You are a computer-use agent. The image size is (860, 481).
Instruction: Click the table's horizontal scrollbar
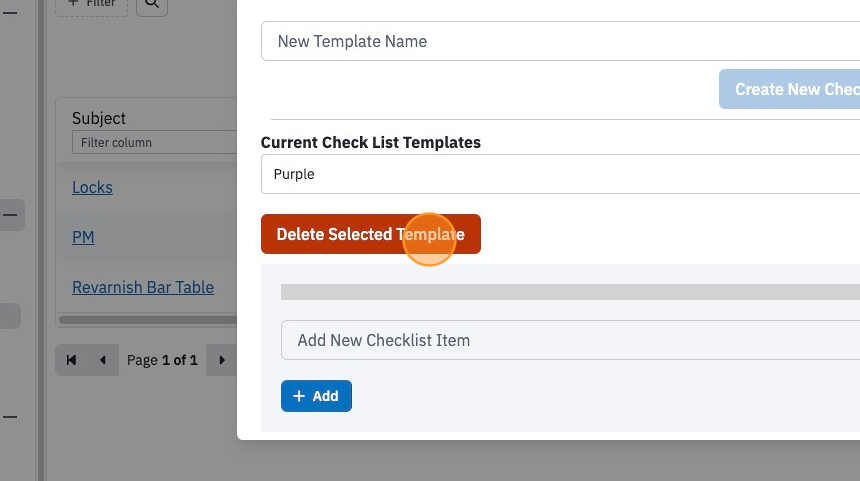[148, 320]
